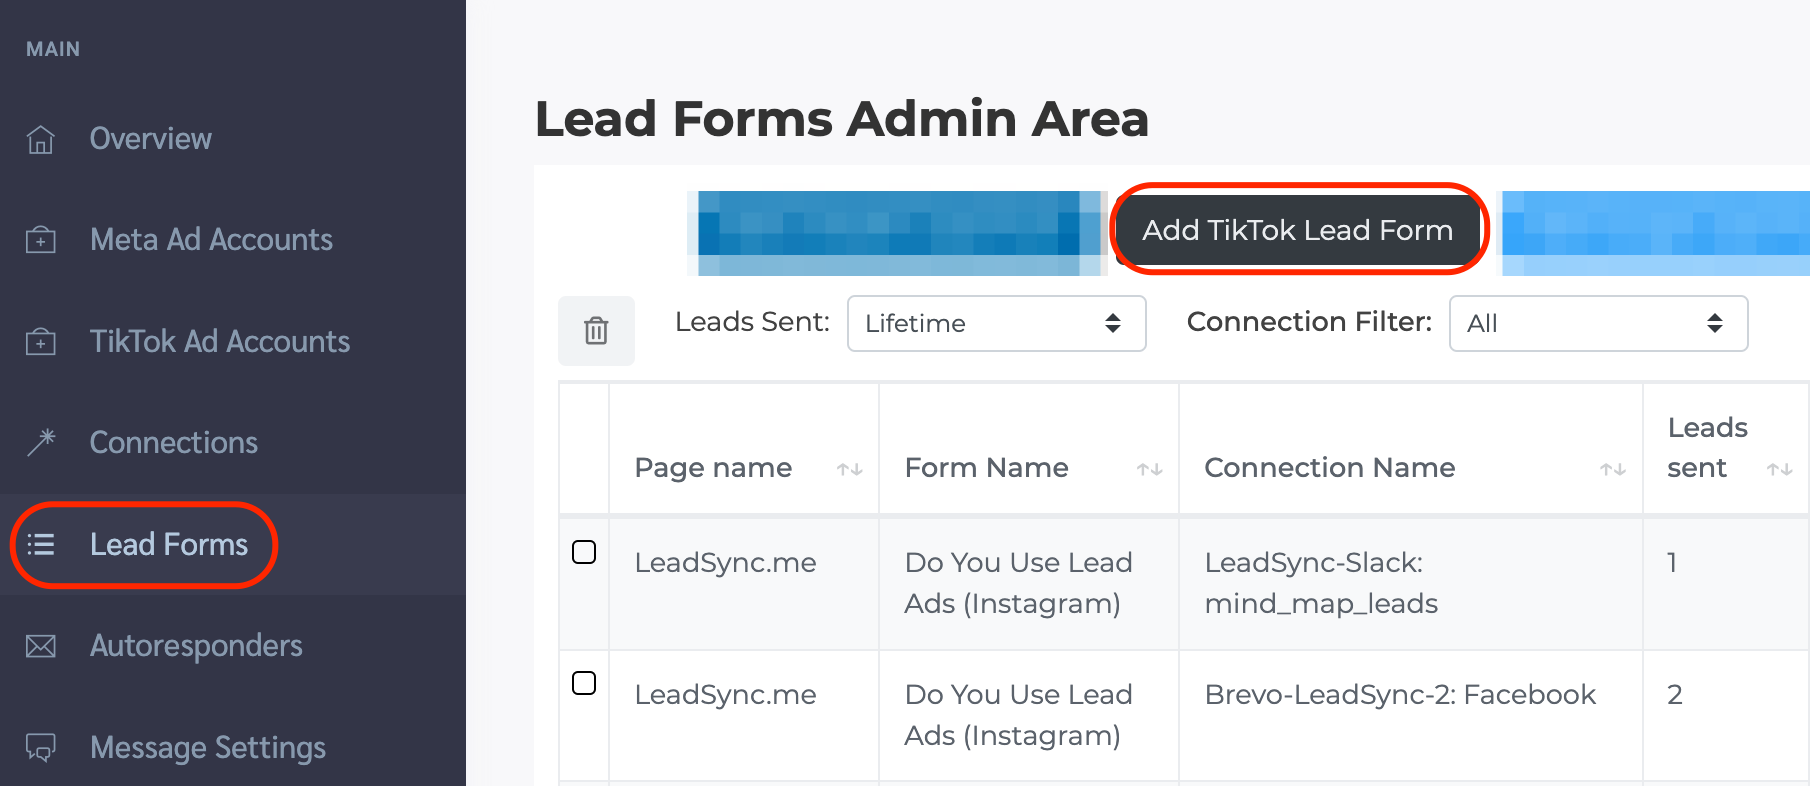1810x786 pixels.
Task: Select the Overview home icon
Action: coord(40,140)
